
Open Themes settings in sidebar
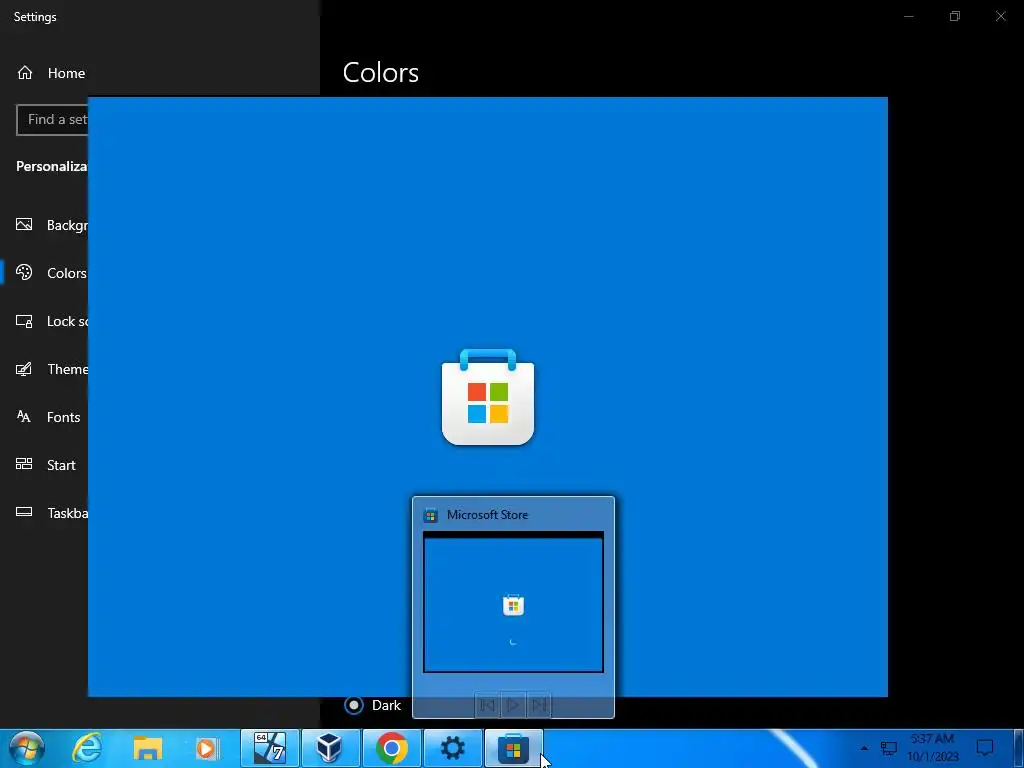click(51, 369)
